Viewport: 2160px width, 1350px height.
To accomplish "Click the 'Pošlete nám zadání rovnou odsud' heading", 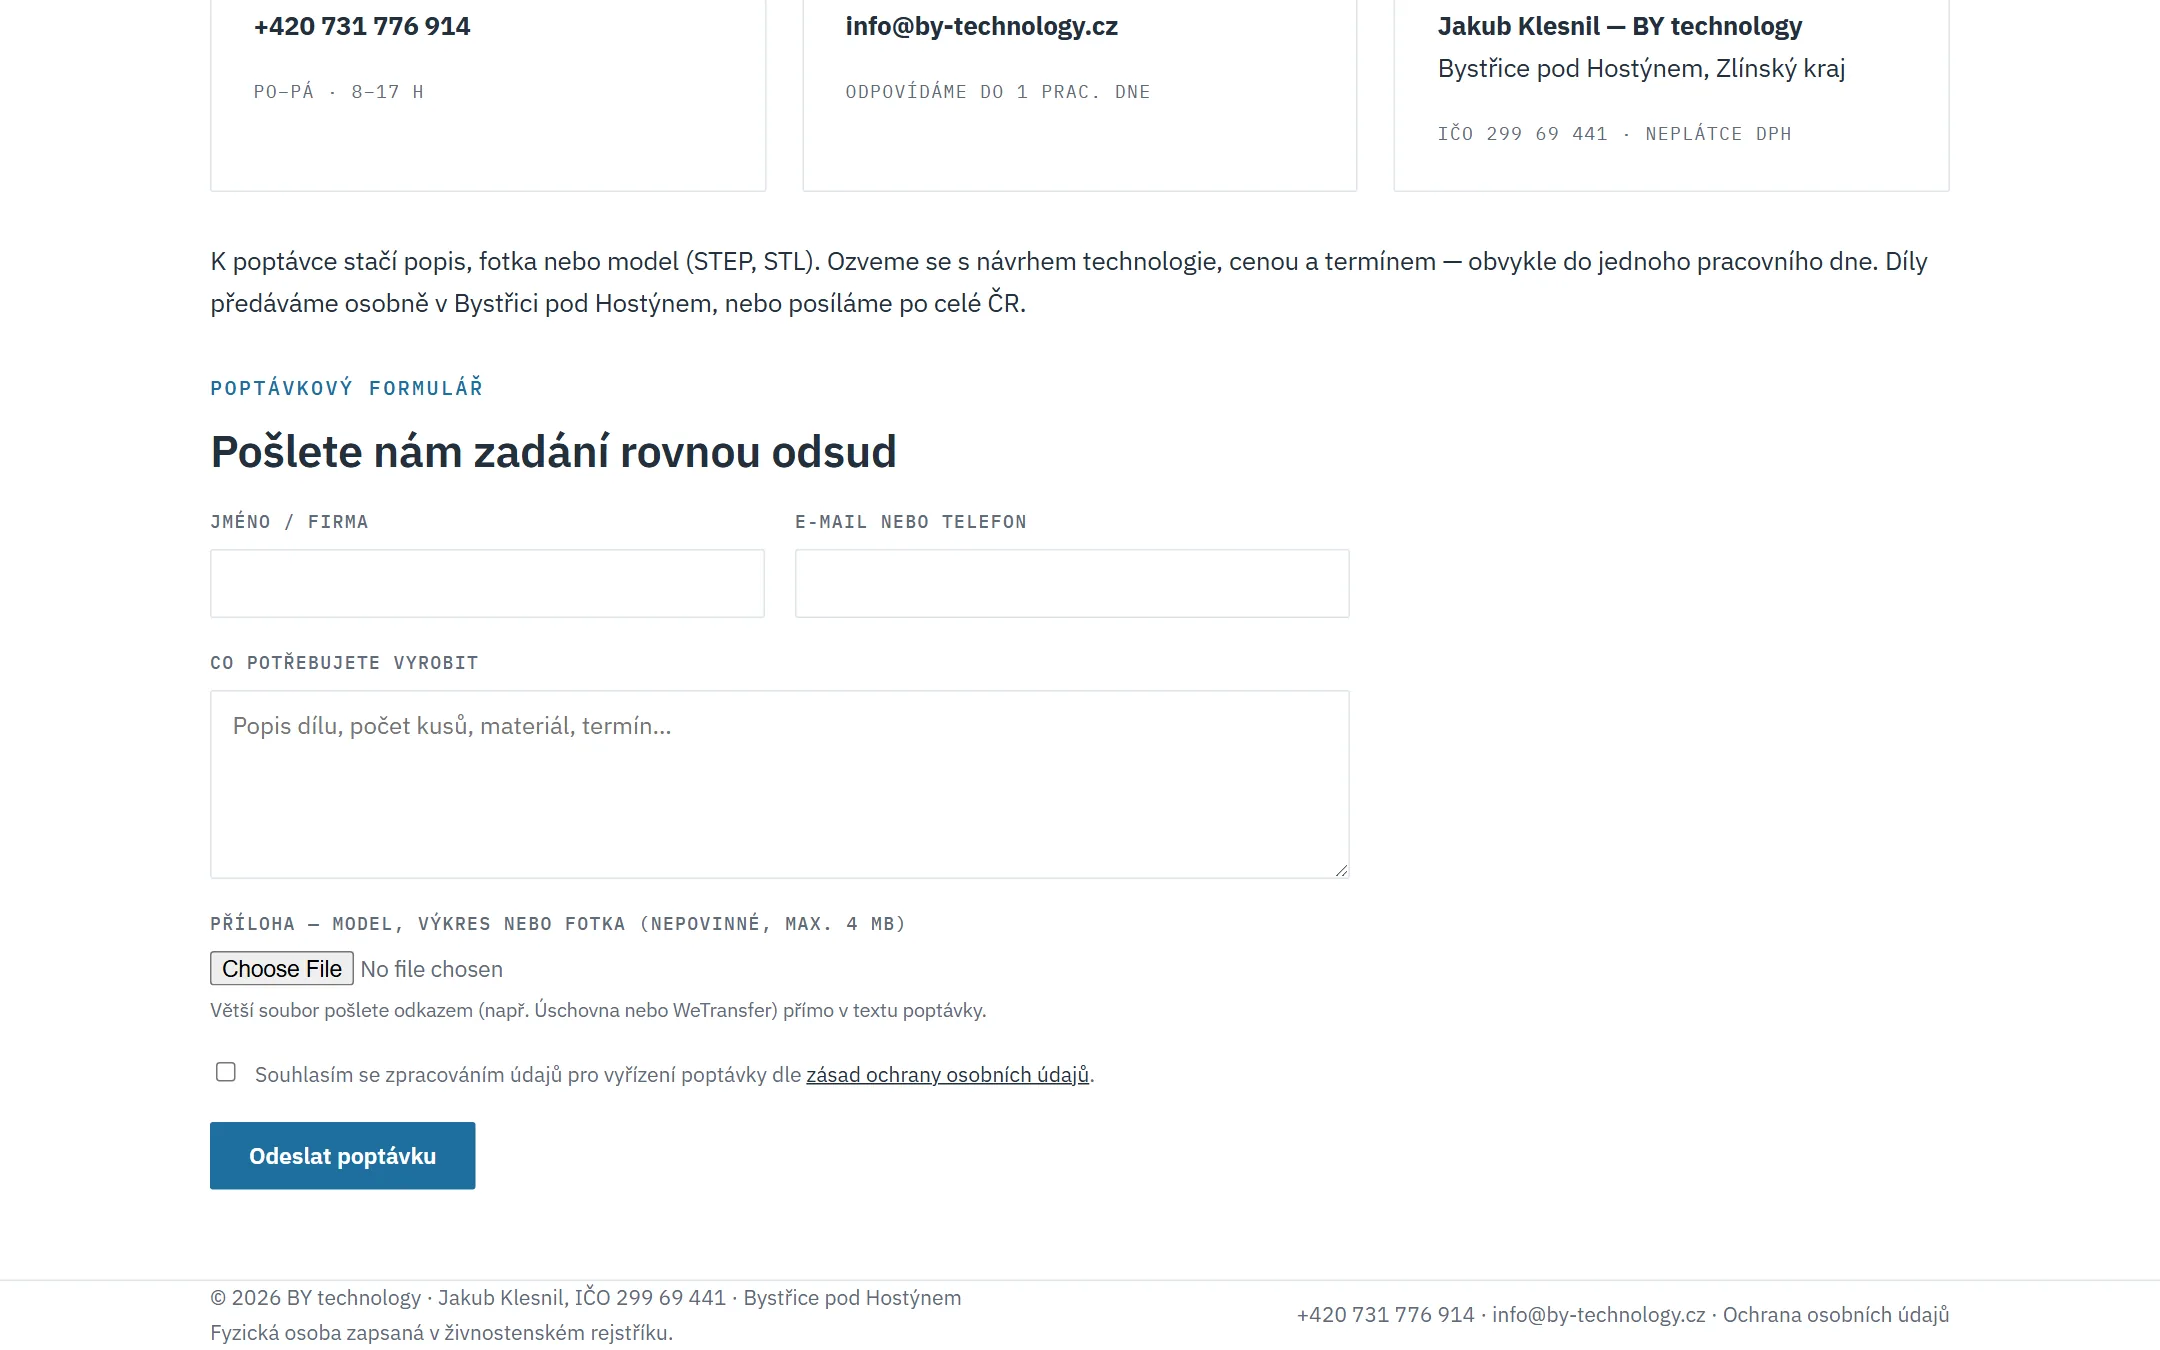I will 553,452.
